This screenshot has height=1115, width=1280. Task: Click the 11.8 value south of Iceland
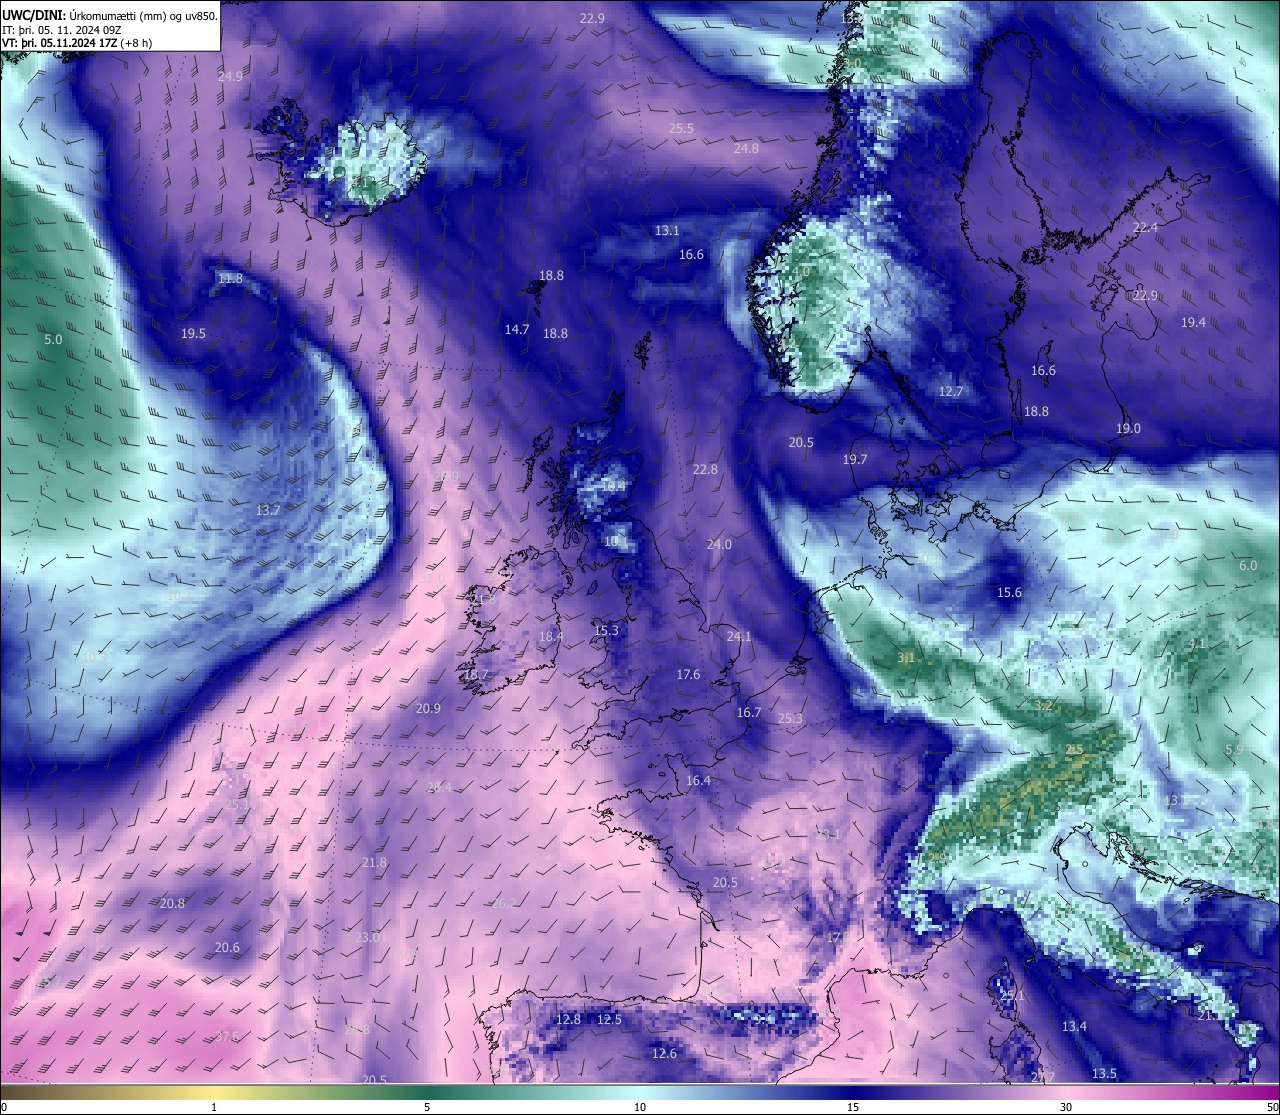(x=230, y=278)
